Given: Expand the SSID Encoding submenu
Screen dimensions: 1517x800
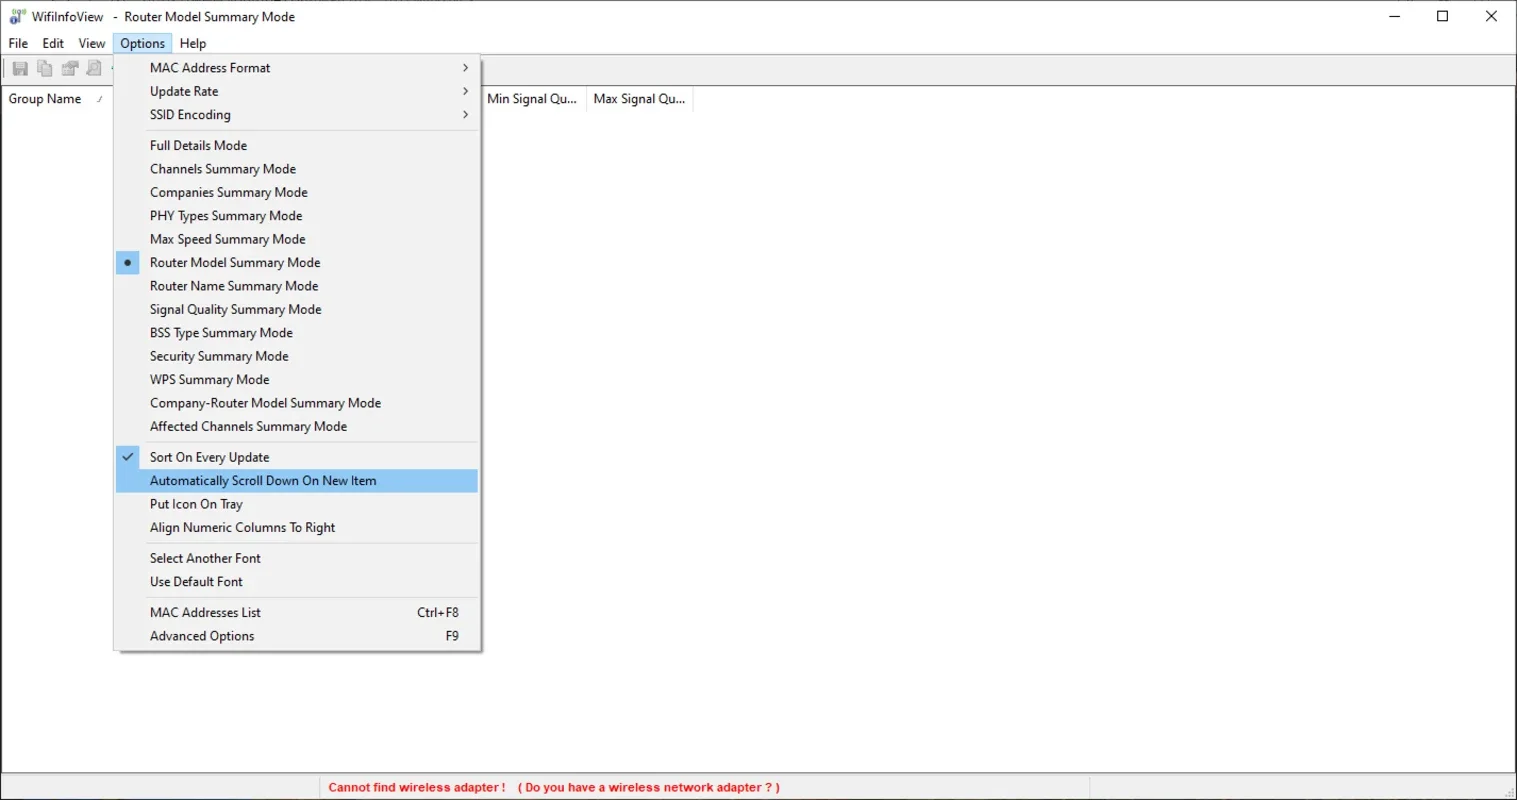Looking at the screenshot, I should tap(297, 115).
